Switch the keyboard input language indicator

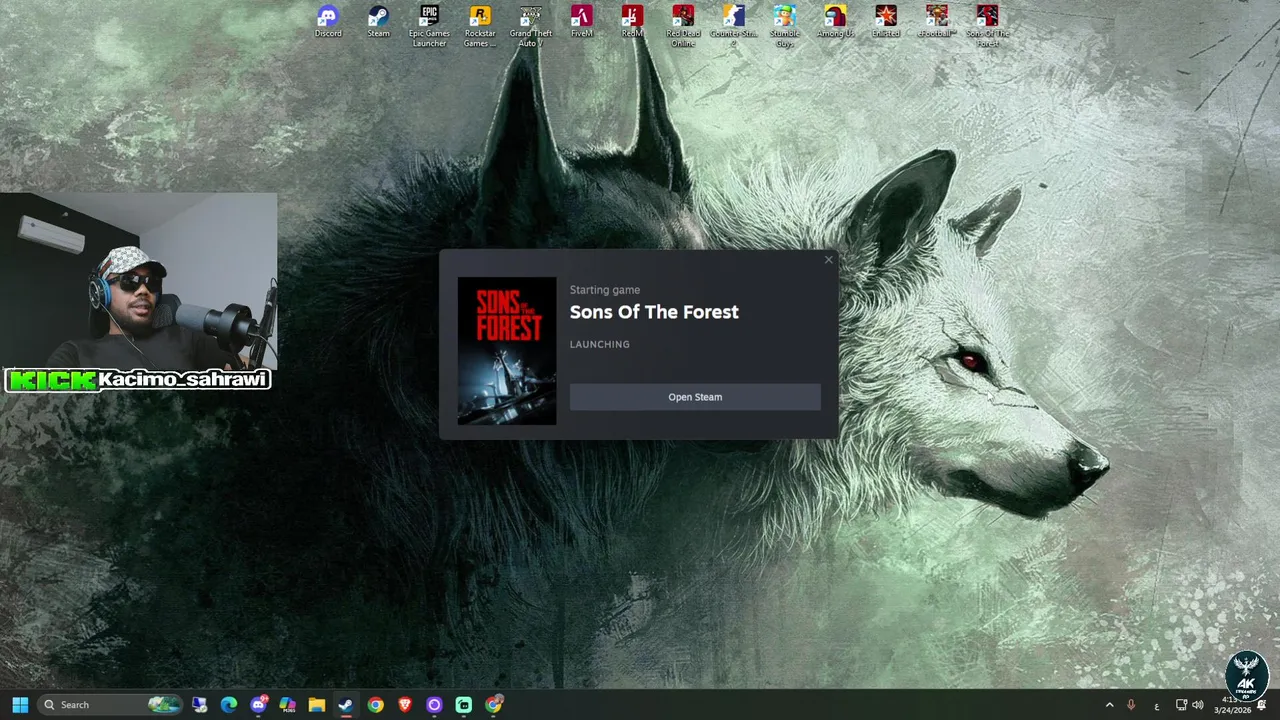coord(1157,706)
